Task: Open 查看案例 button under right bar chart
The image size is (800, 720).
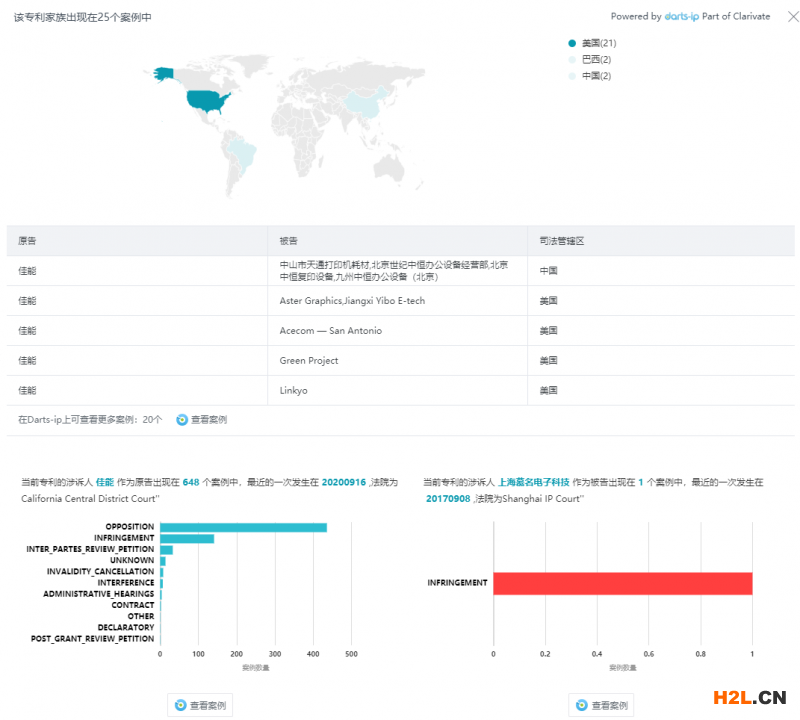Action: [x=601, y=705]
